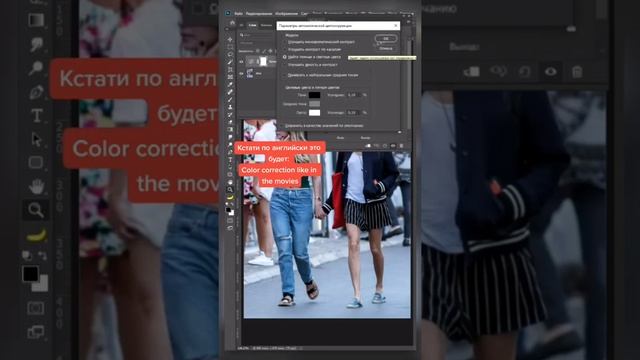Image resolution: width=640 pixels, height=360 pixels.
Task: Click the large blurred black foreground color at left
Action: point(30,274)
